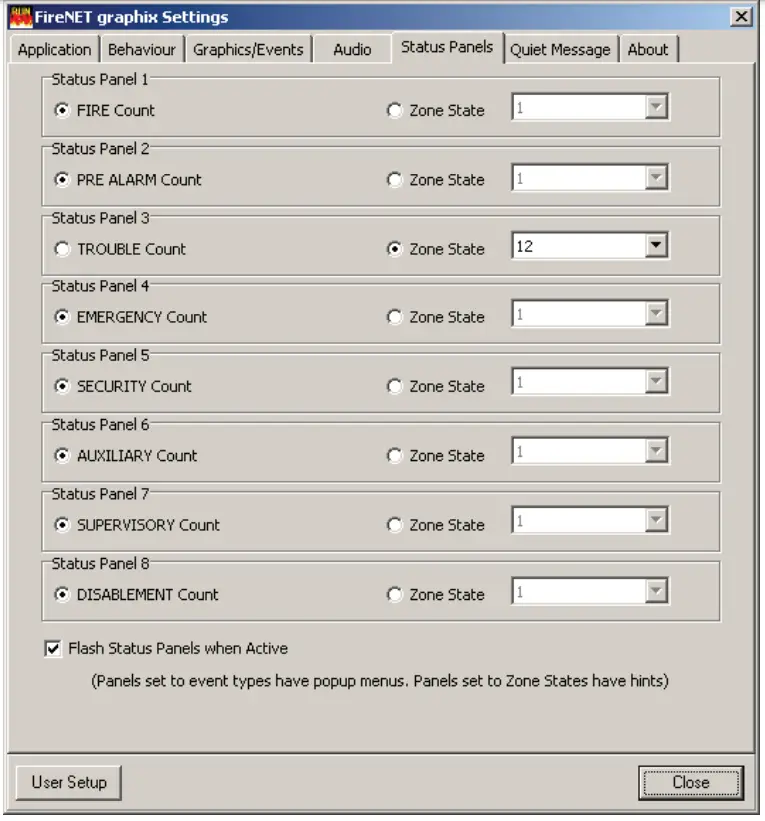This screenshot has width=765, height=821.
Task: Click the Status Panels tab
Action: (447, 47)
